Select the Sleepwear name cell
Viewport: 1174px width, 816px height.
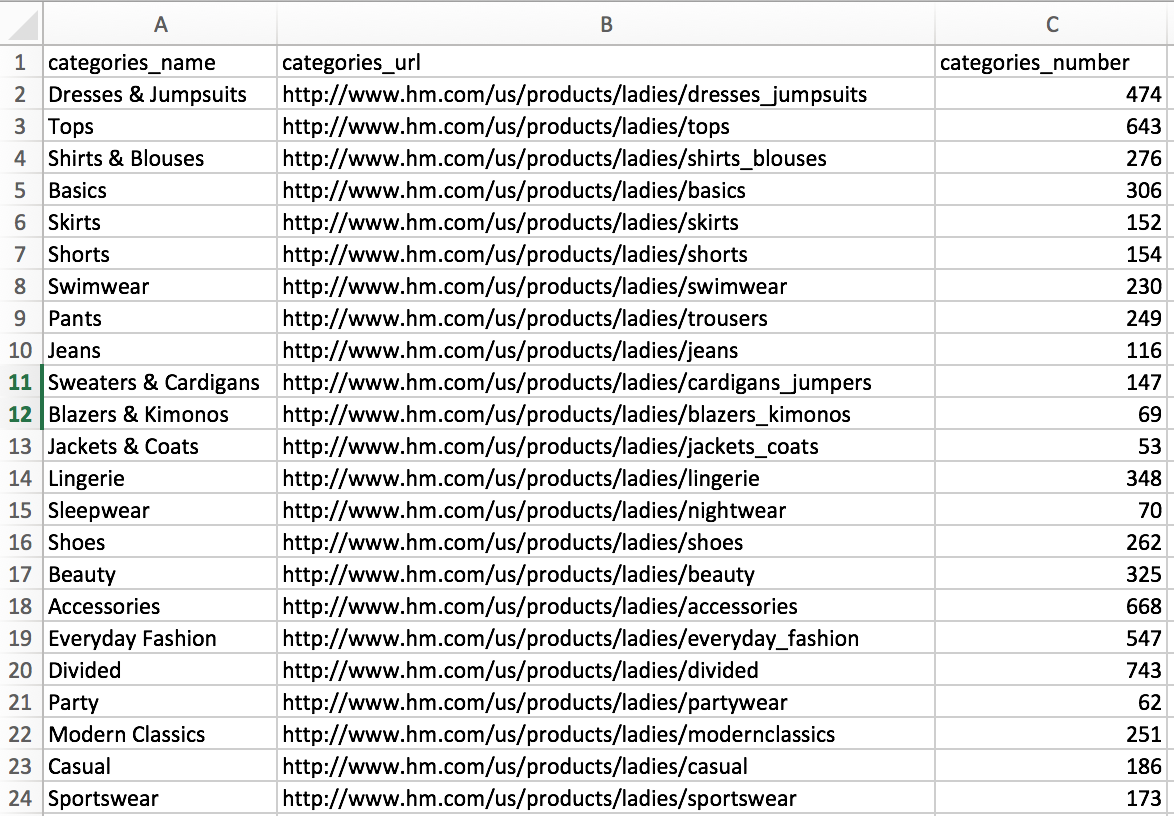pyautogui.click(x=160, y=510)
